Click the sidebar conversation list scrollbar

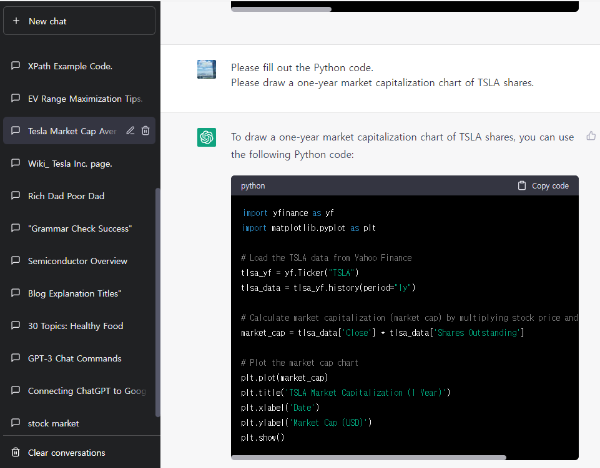point(157,302)
